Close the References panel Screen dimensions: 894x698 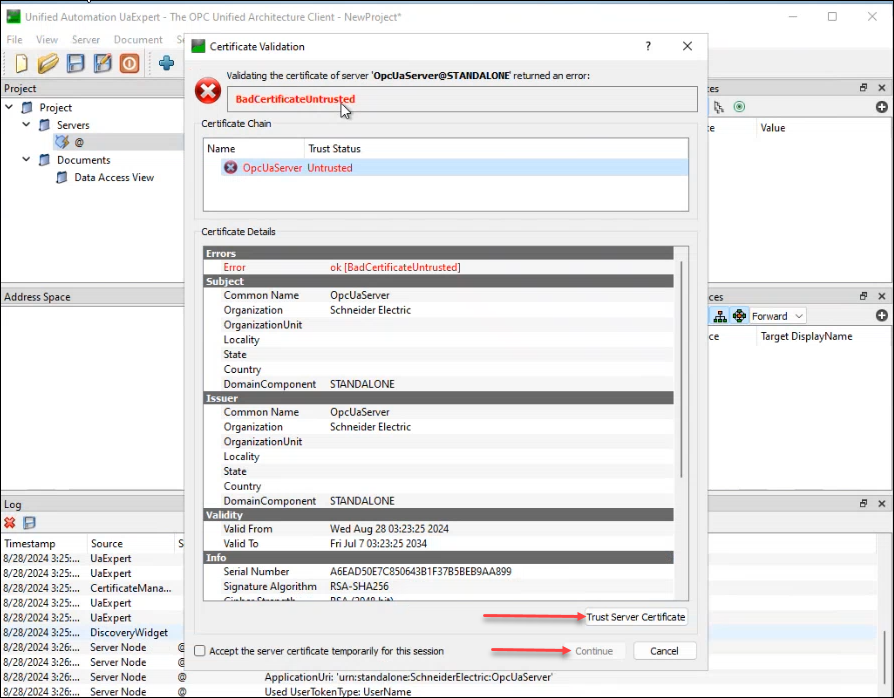tap(881, 296)
